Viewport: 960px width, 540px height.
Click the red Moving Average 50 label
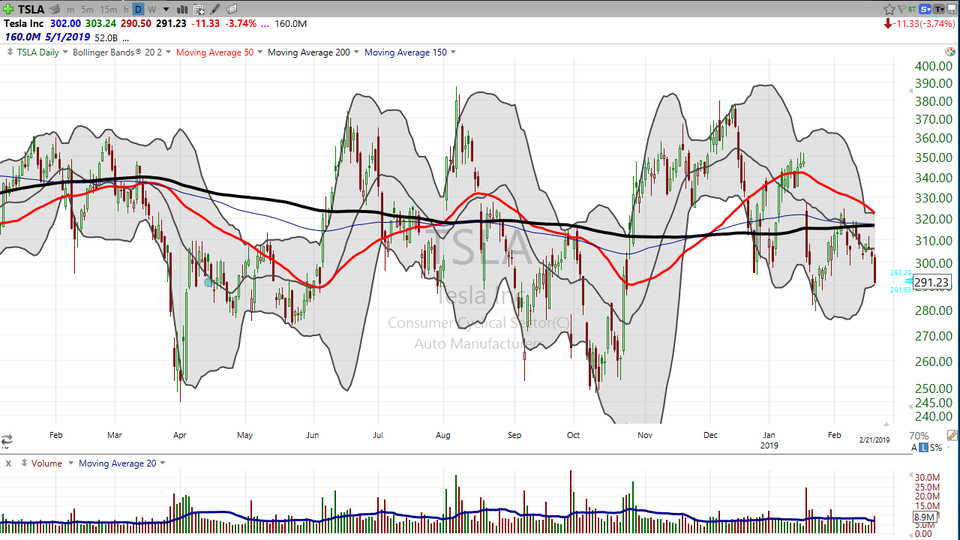[215, 52]
